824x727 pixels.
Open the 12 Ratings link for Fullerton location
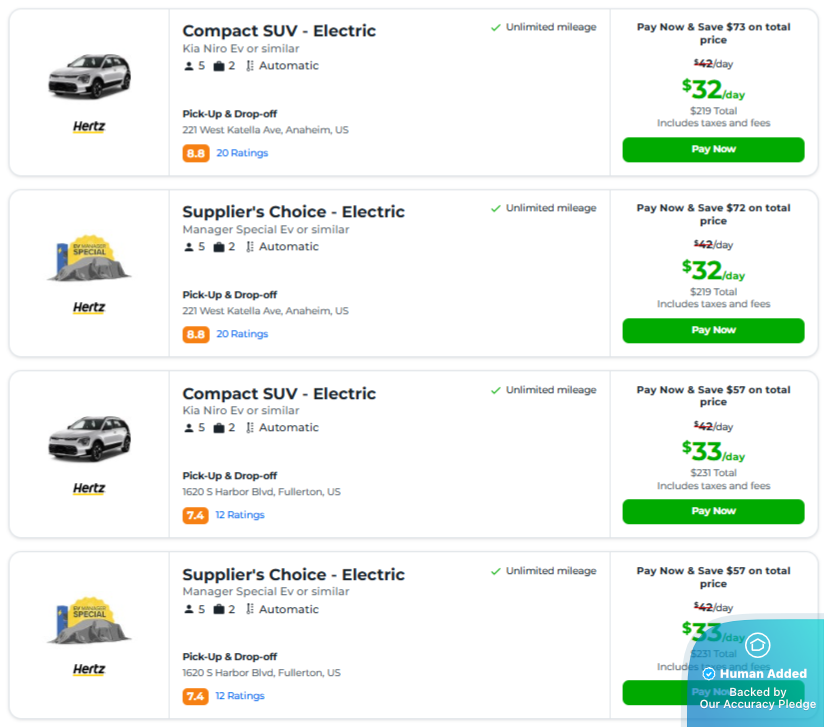(240, 514)
